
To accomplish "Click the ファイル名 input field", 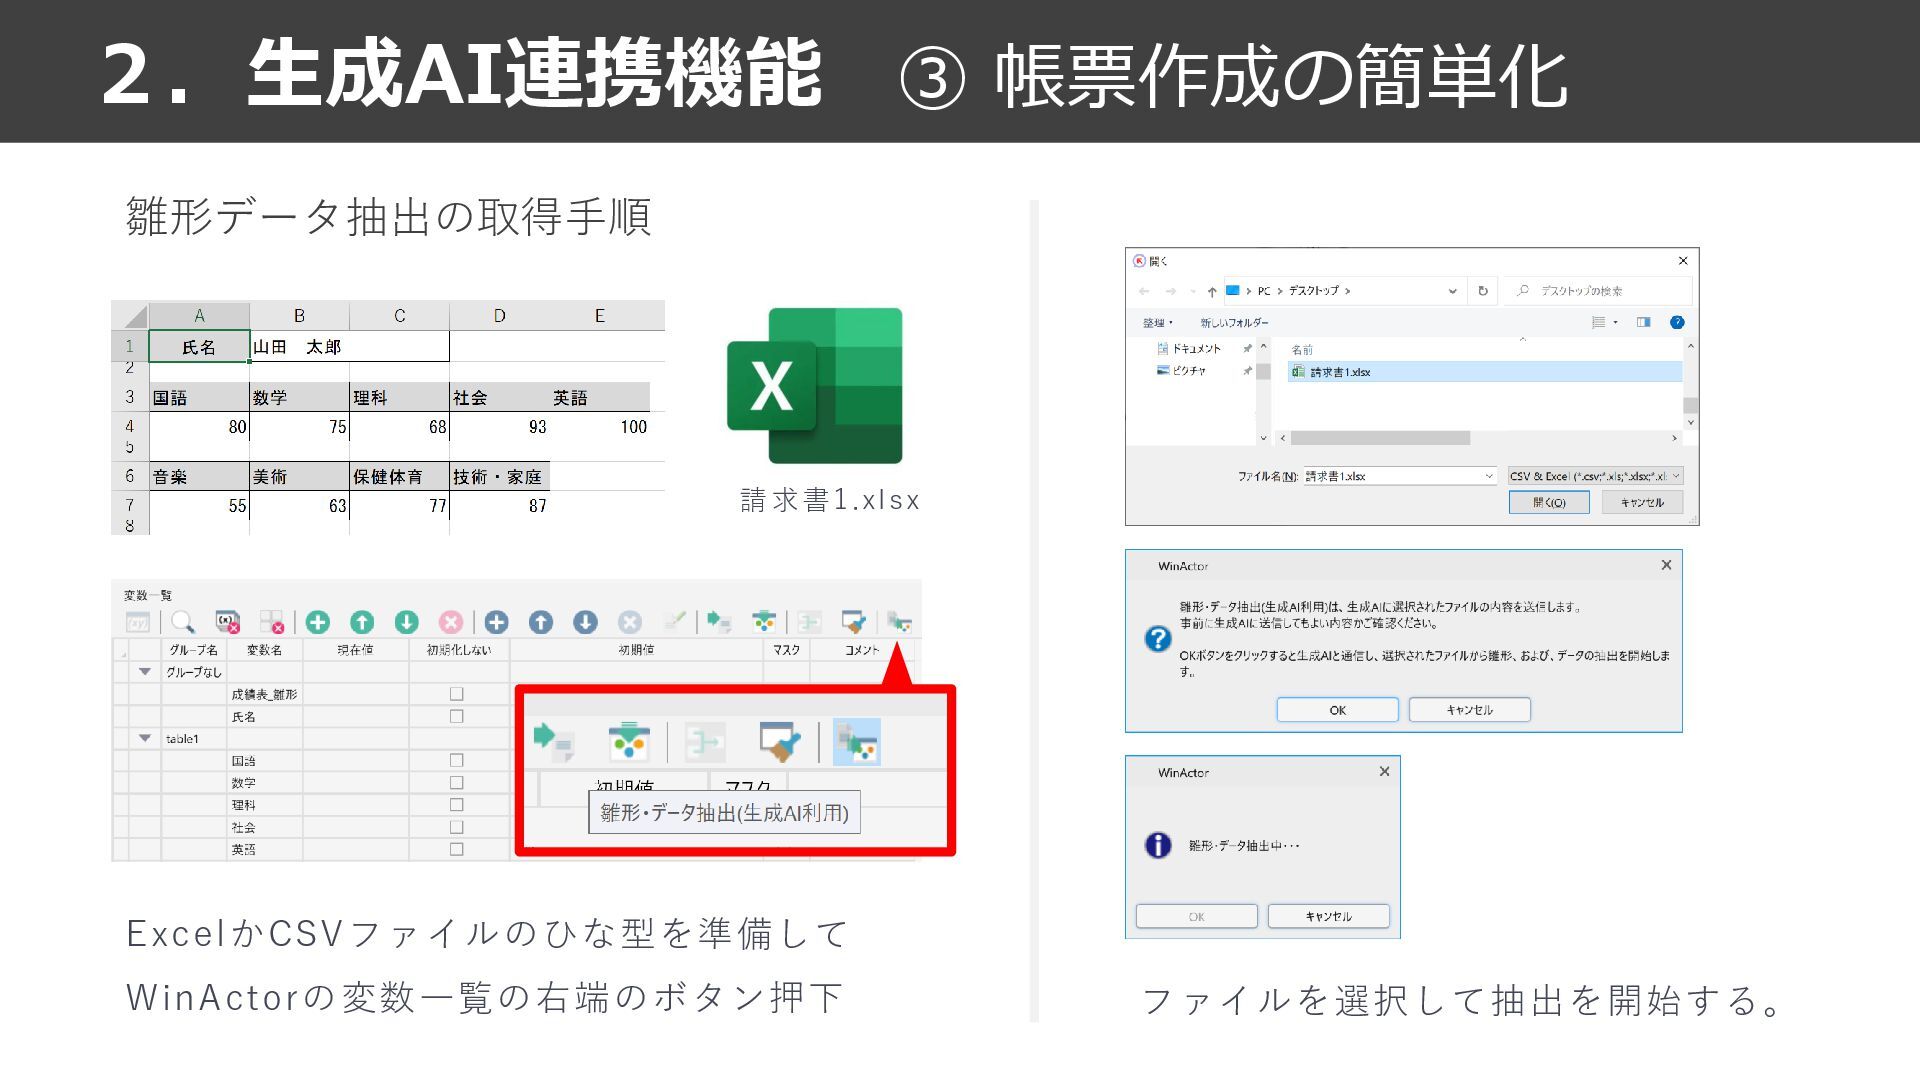I will coord(1400,476).
